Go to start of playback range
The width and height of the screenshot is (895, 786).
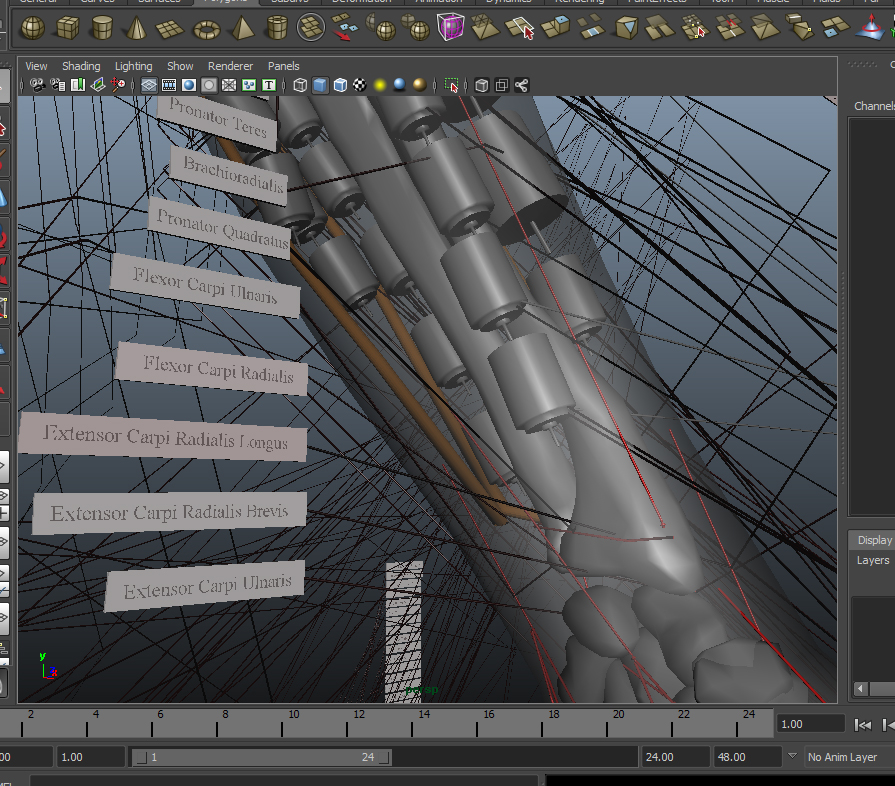861,724
